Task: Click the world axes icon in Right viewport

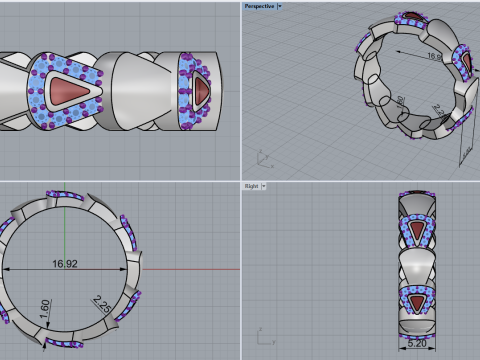Action: (x=266, y=336)
